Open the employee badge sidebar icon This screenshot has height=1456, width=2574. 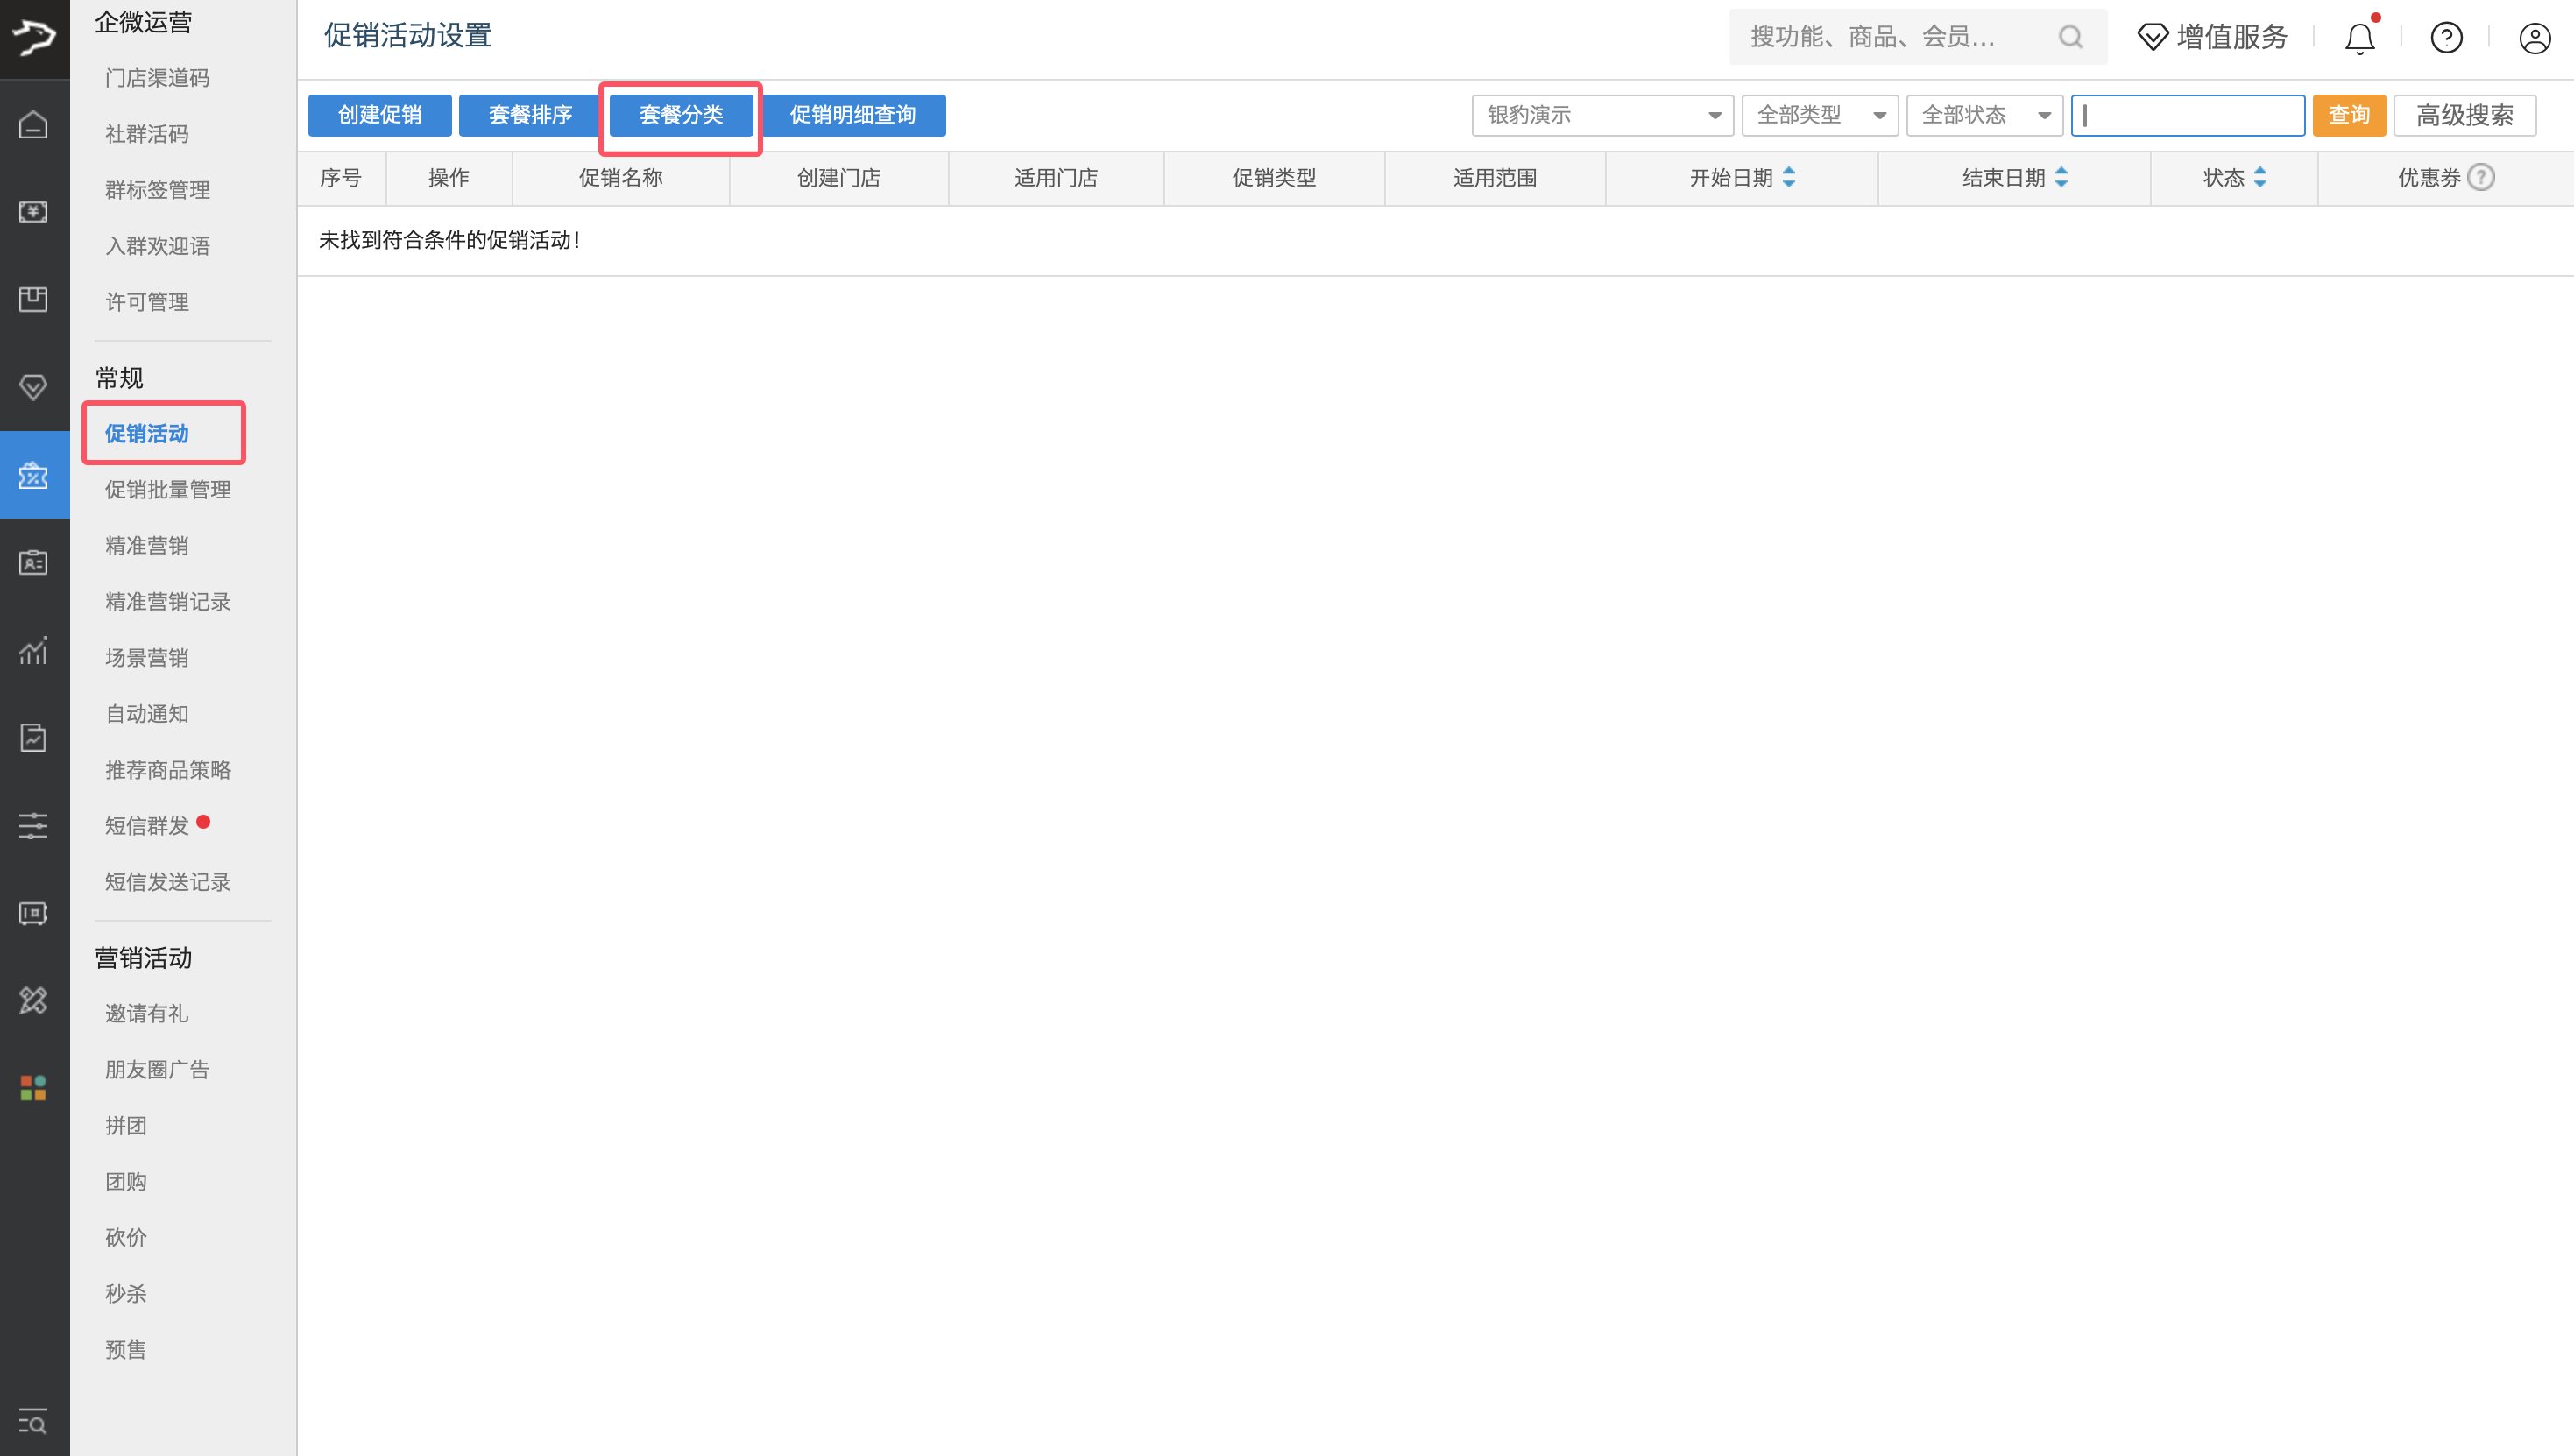[33, 562]
